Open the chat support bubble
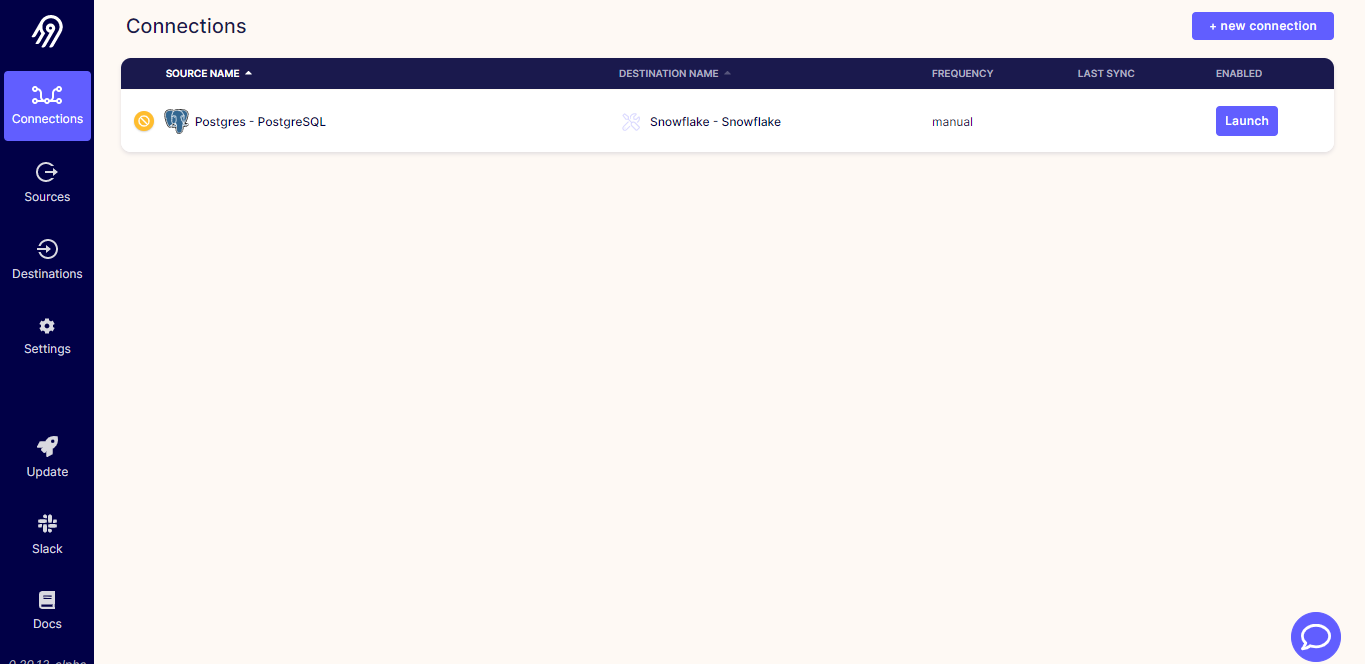This screenshot has width=1365, height=664. pyautogui.click(x=1315, y=637)
